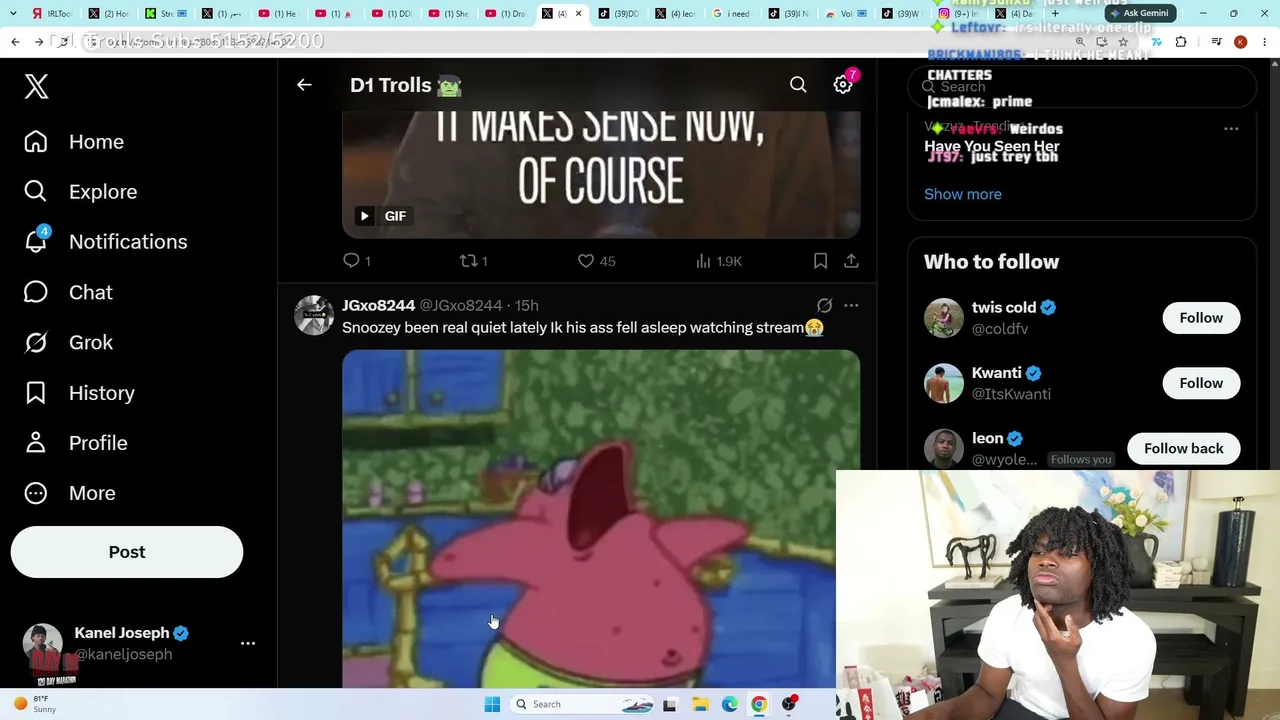
Task: Repost the post with 1 repost
Action: point(473,261)
